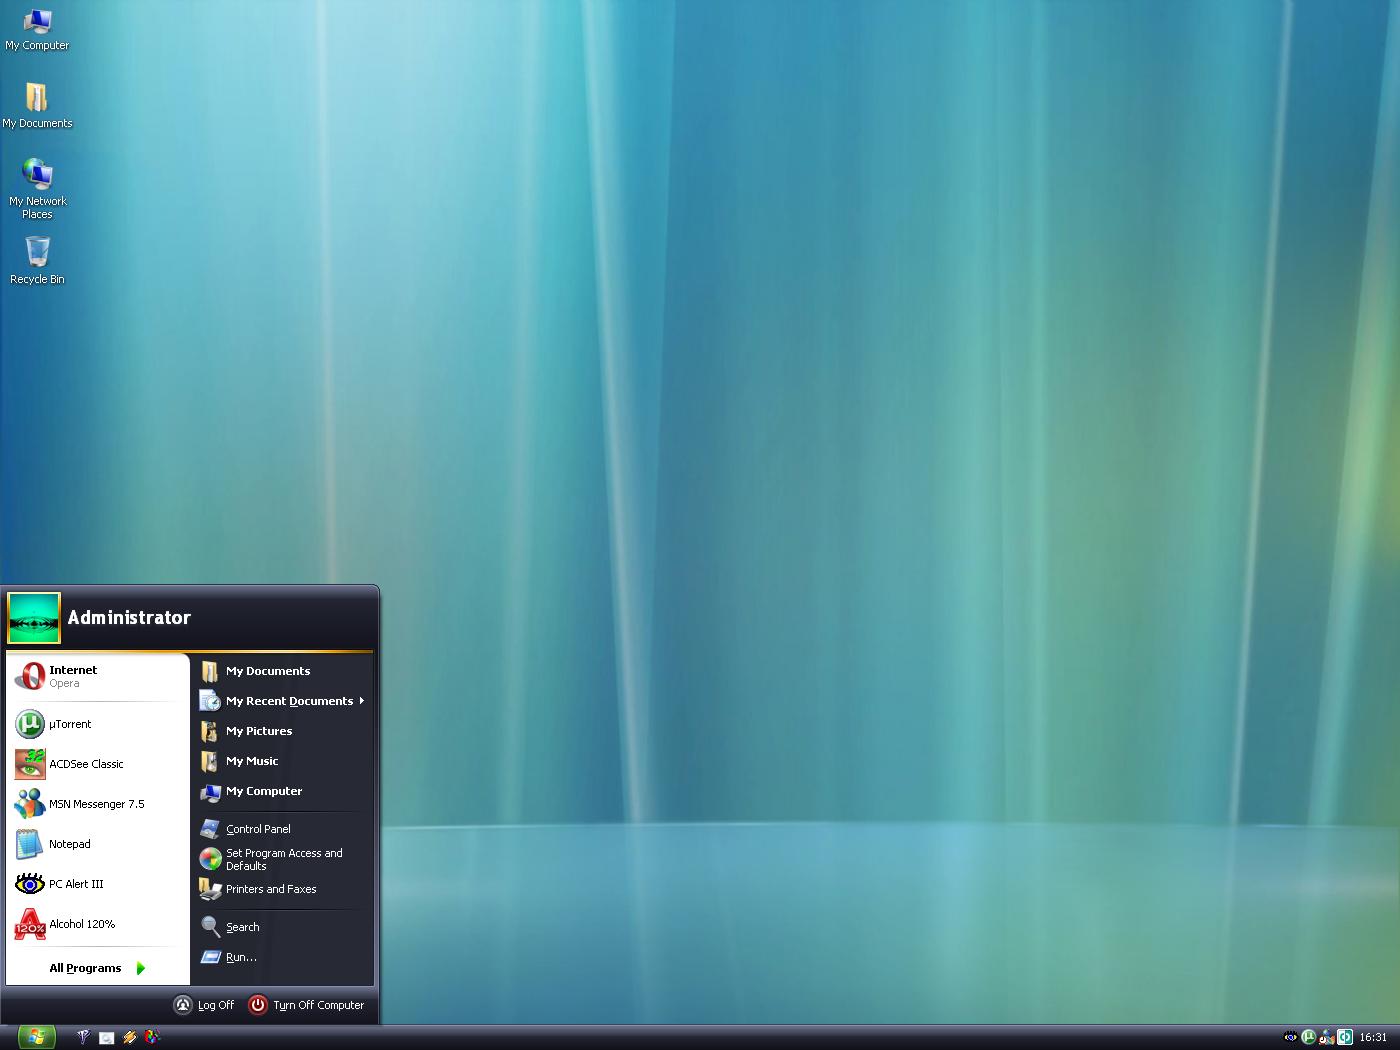Viewport: 1400px width, 1050px height.
Task: Start MSN Messenger 7.5 from the Start menu
Action: 97,804
